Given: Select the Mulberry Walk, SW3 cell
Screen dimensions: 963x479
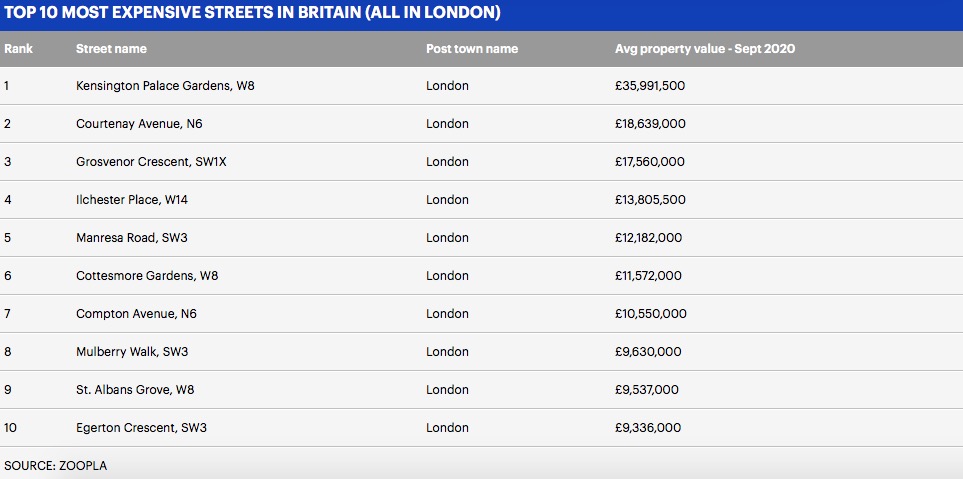Looking at the screenshot, I should pos(132,352).
